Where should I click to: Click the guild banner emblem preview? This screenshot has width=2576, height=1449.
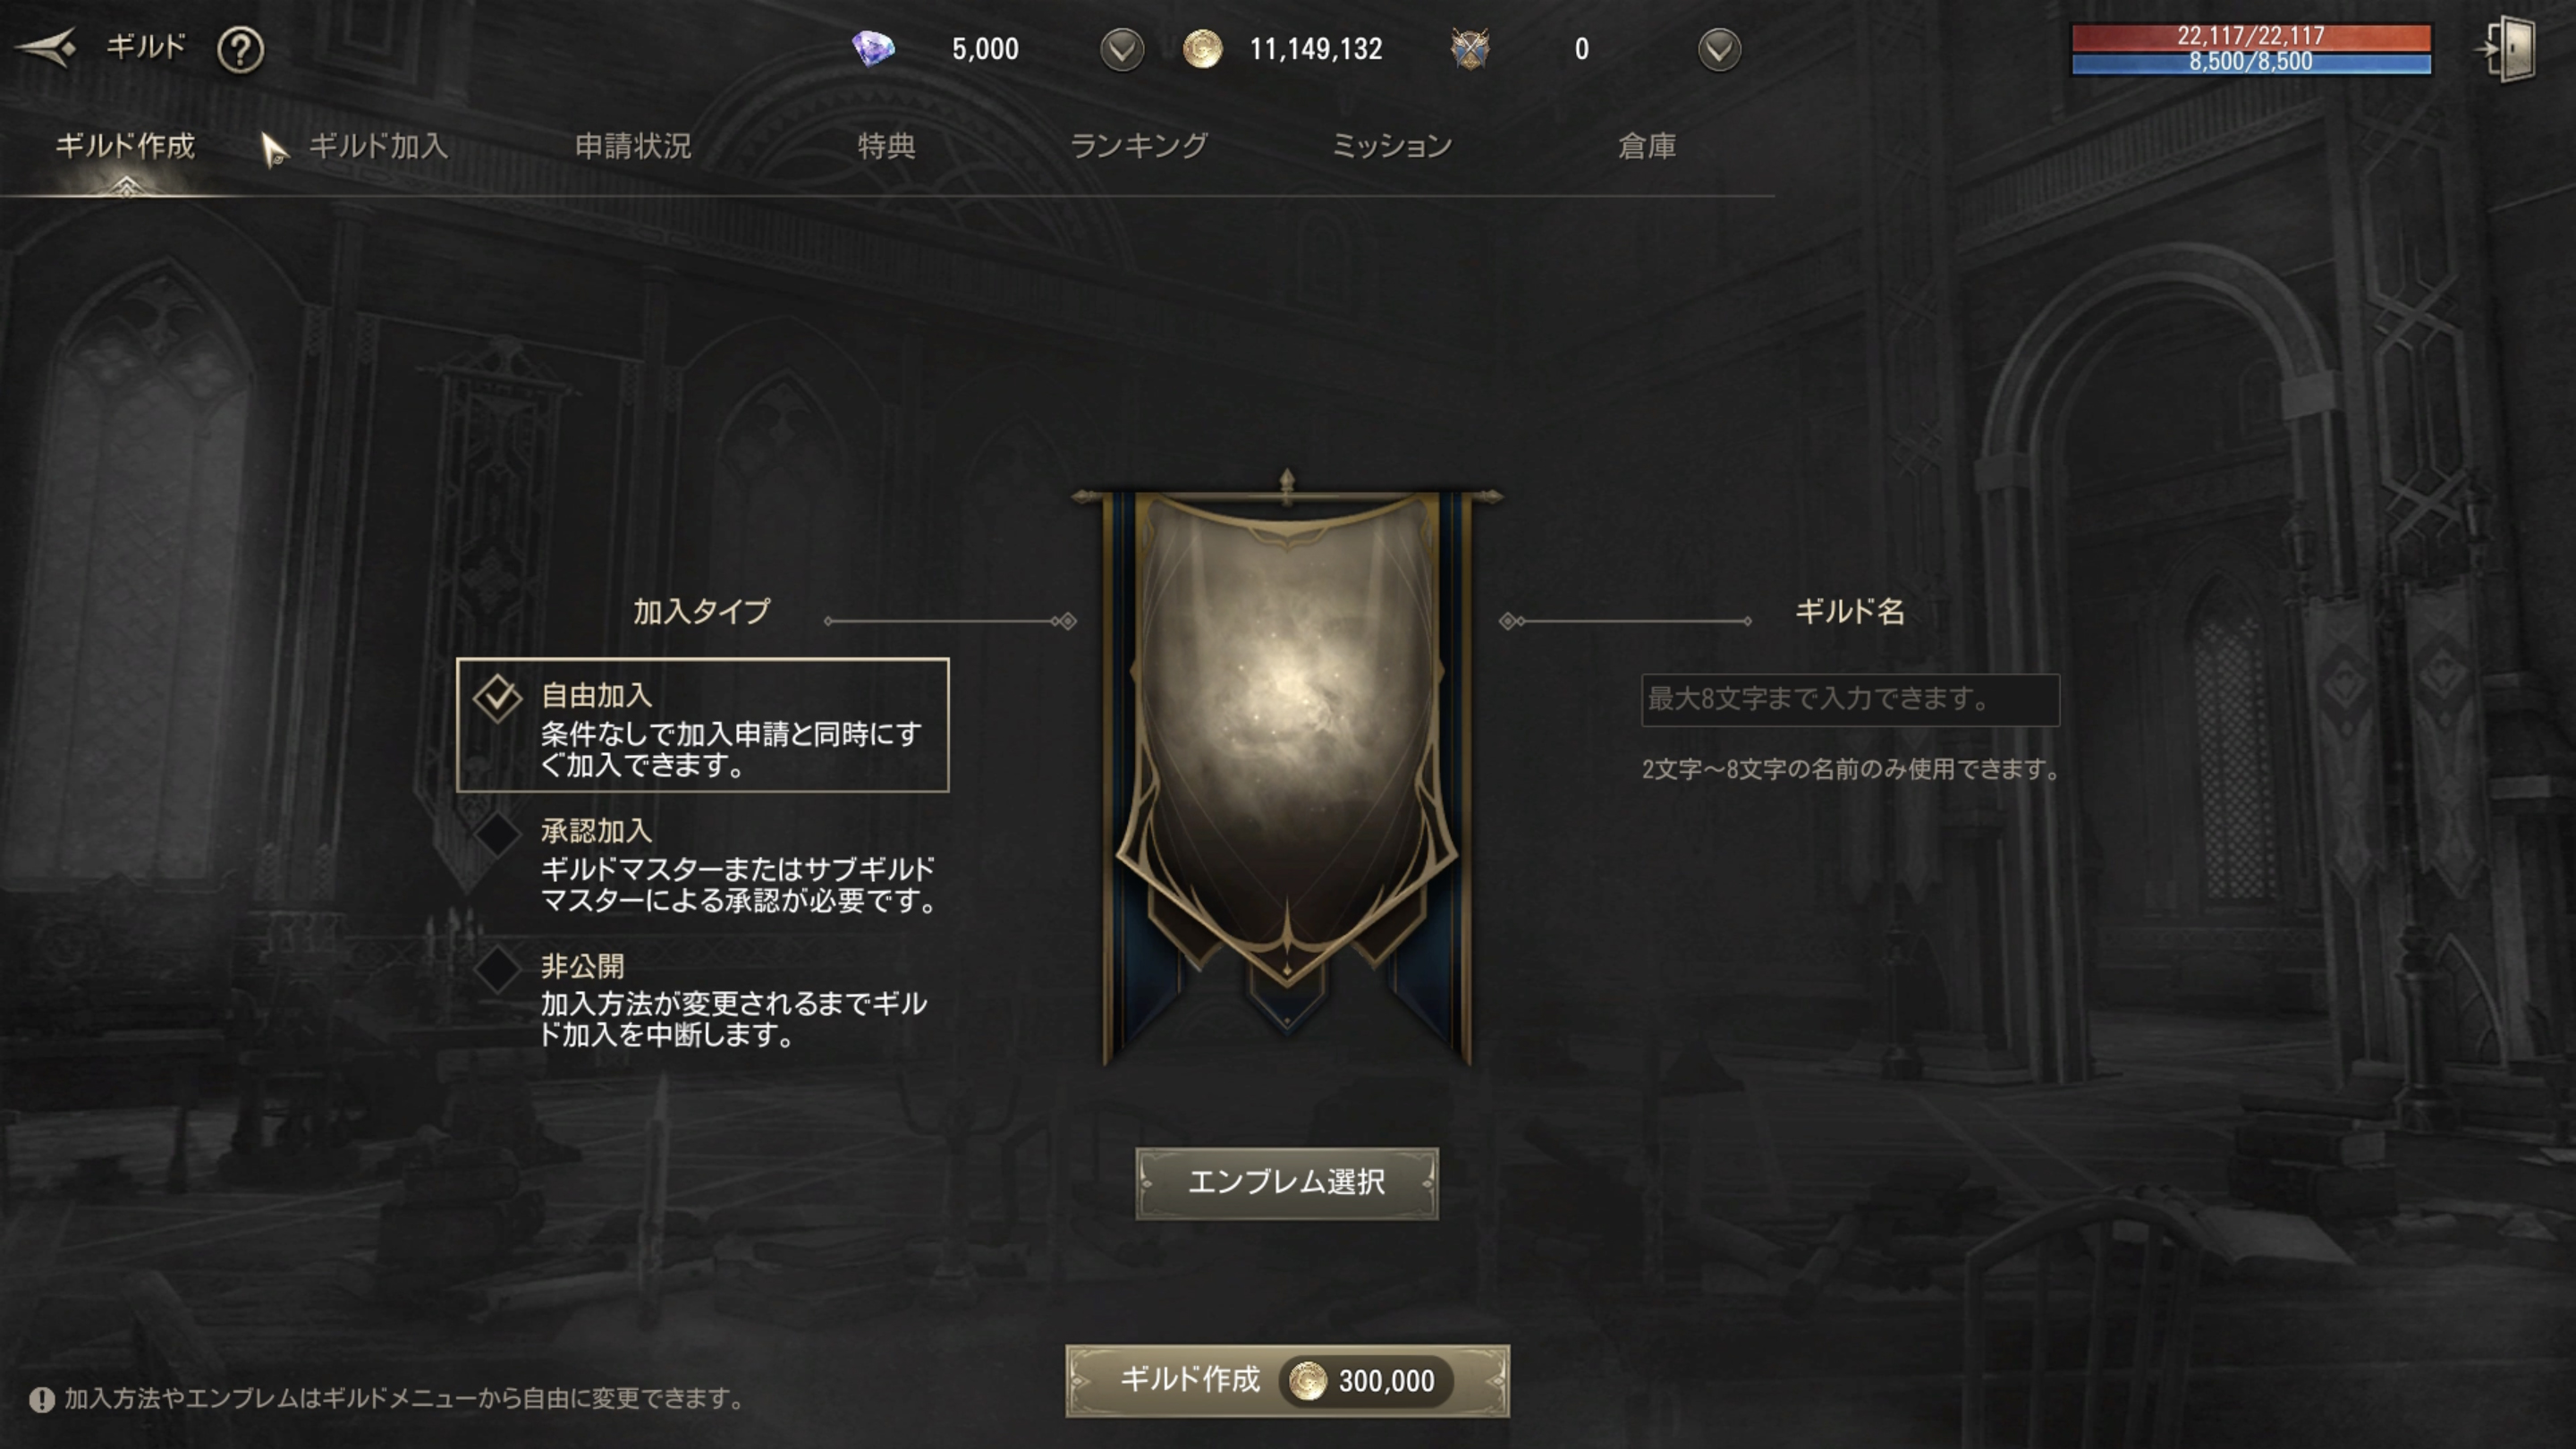click(1287, 765)
